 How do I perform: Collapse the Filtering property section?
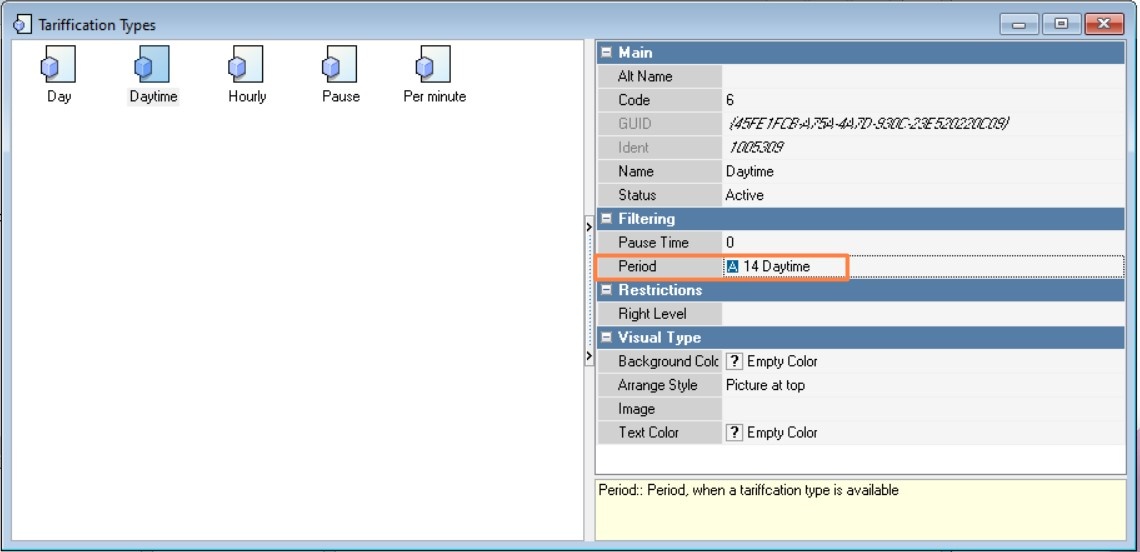click(x=606, y=219)
